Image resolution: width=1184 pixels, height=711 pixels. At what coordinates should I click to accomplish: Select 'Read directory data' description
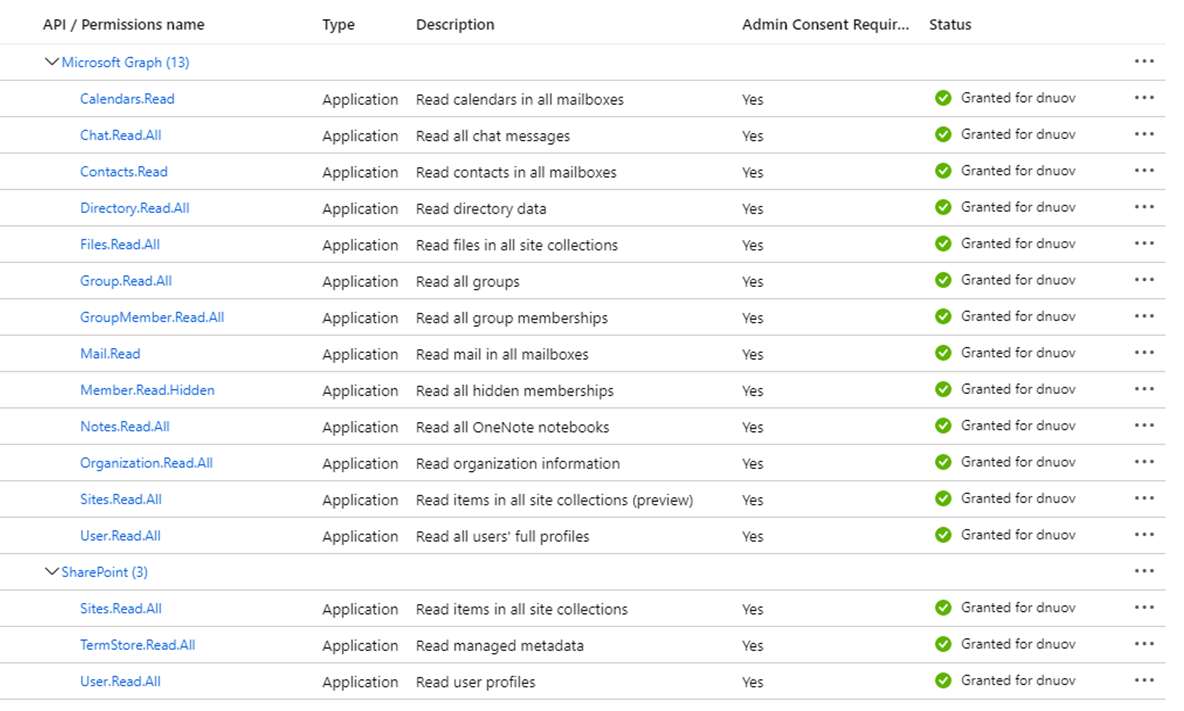[x=481, y=208]
